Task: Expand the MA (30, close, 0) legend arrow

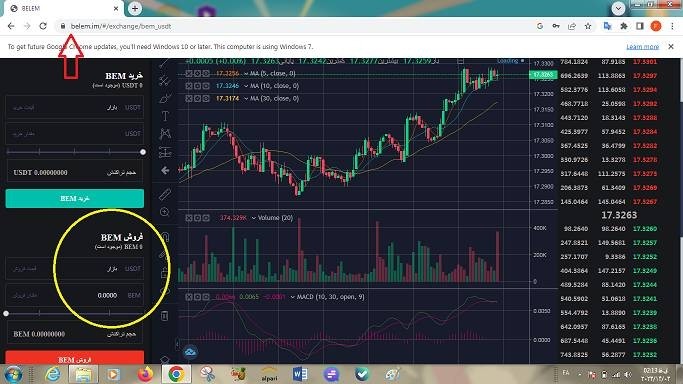Action: coord(246,99)
